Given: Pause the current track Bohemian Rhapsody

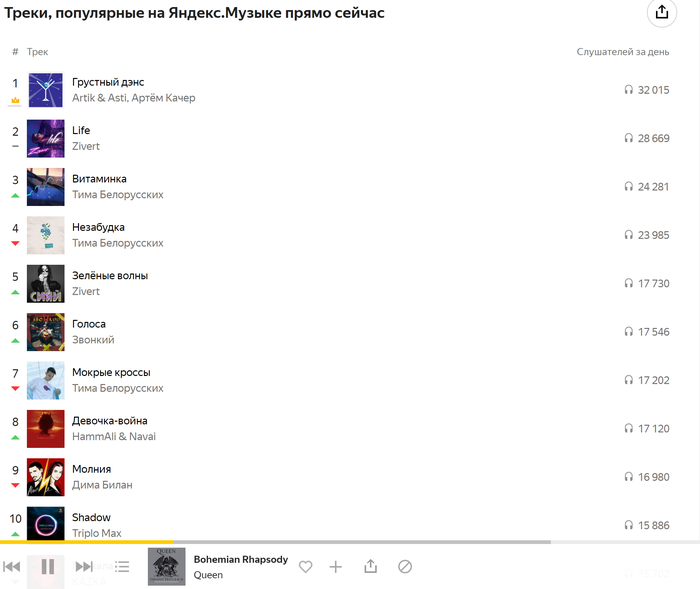Looking at the screenshot, I should point(48,567).
